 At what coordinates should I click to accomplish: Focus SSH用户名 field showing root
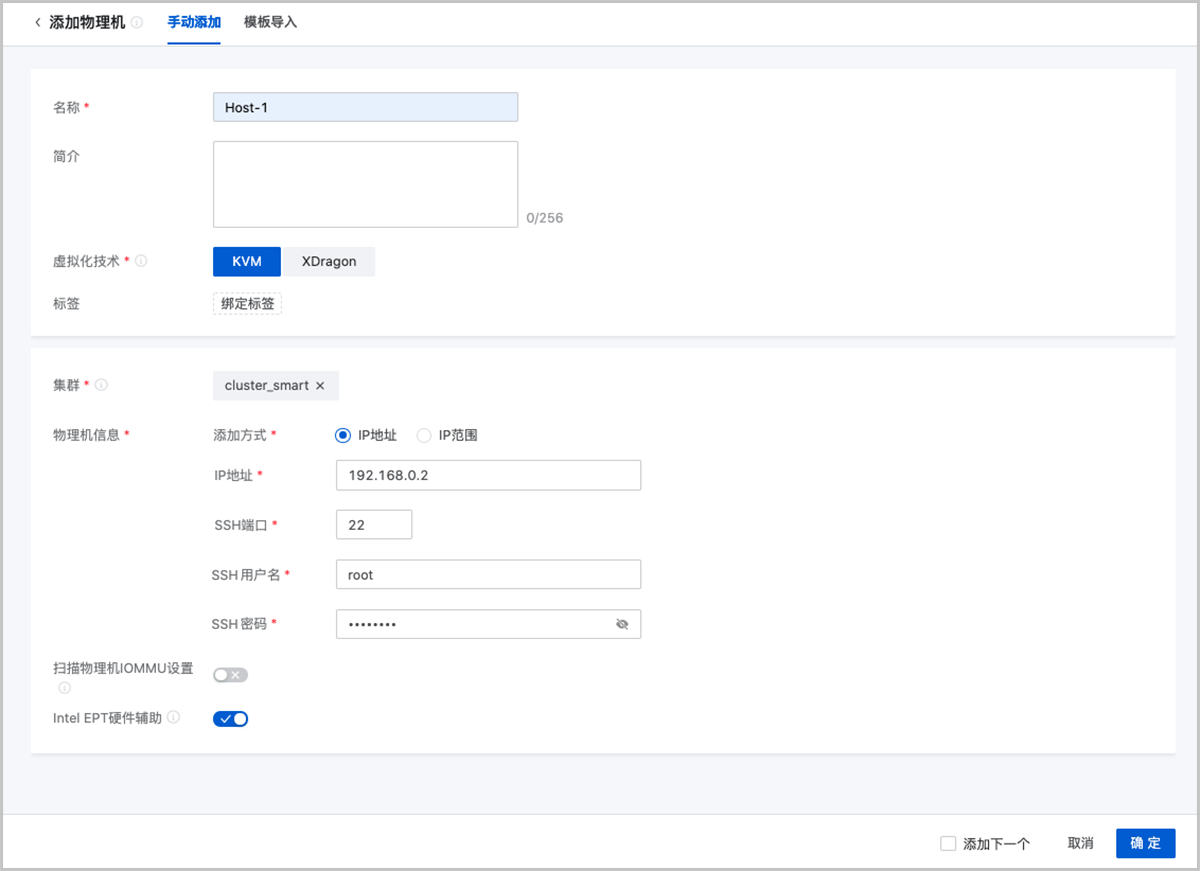coord(488,574)
